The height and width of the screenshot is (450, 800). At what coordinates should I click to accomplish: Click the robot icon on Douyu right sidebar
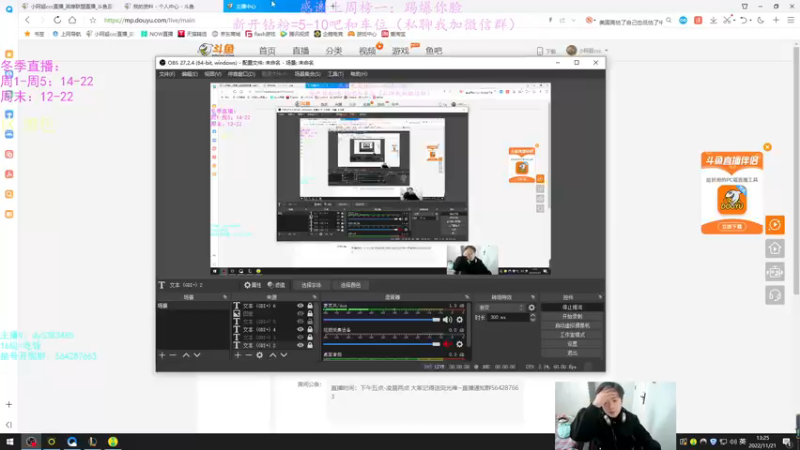point(774,272)
